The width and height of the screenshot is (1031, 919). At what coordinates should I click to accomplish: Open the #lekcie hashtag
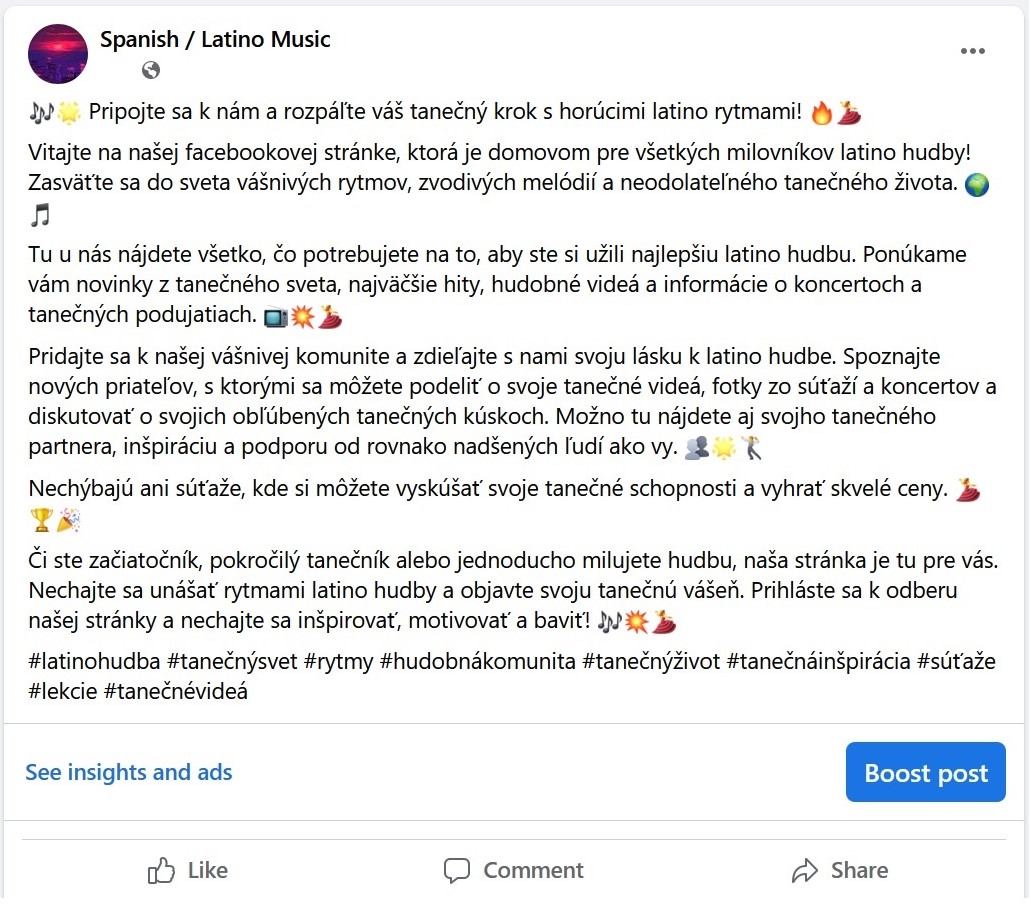click(x=63, y=692)
